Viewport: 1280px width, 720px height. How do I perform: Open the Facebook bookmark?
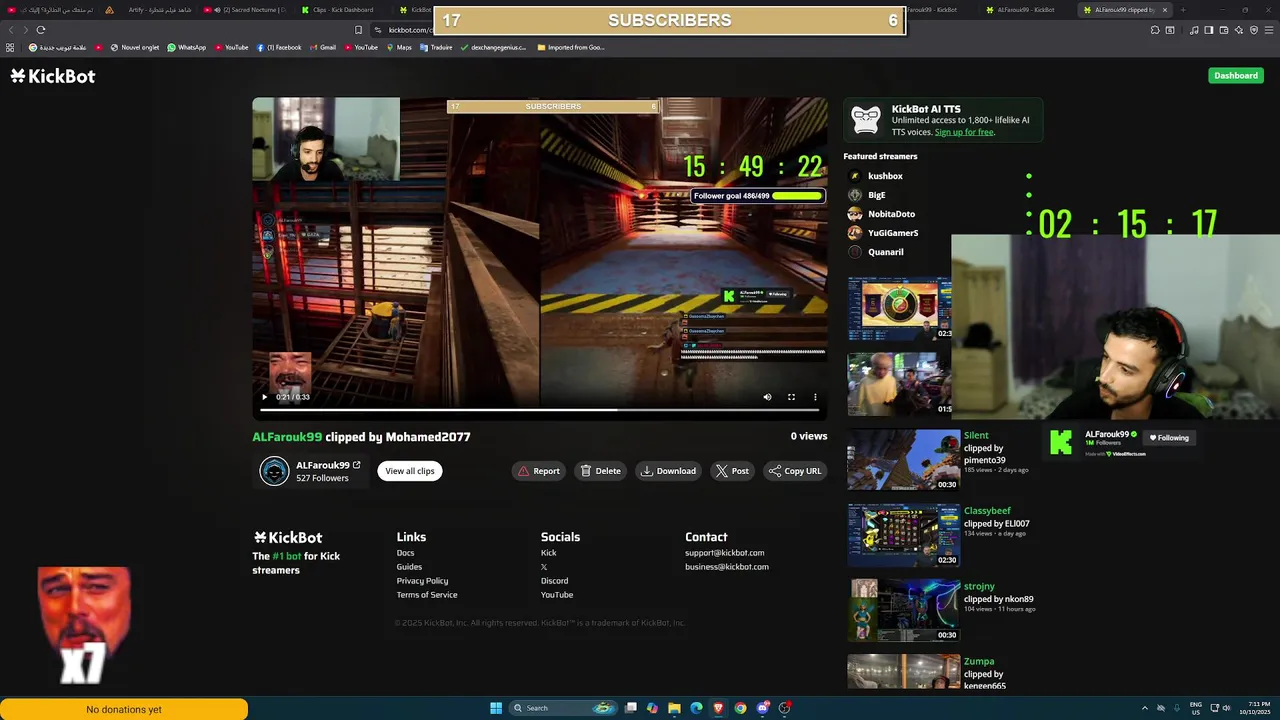pos(279,47)
